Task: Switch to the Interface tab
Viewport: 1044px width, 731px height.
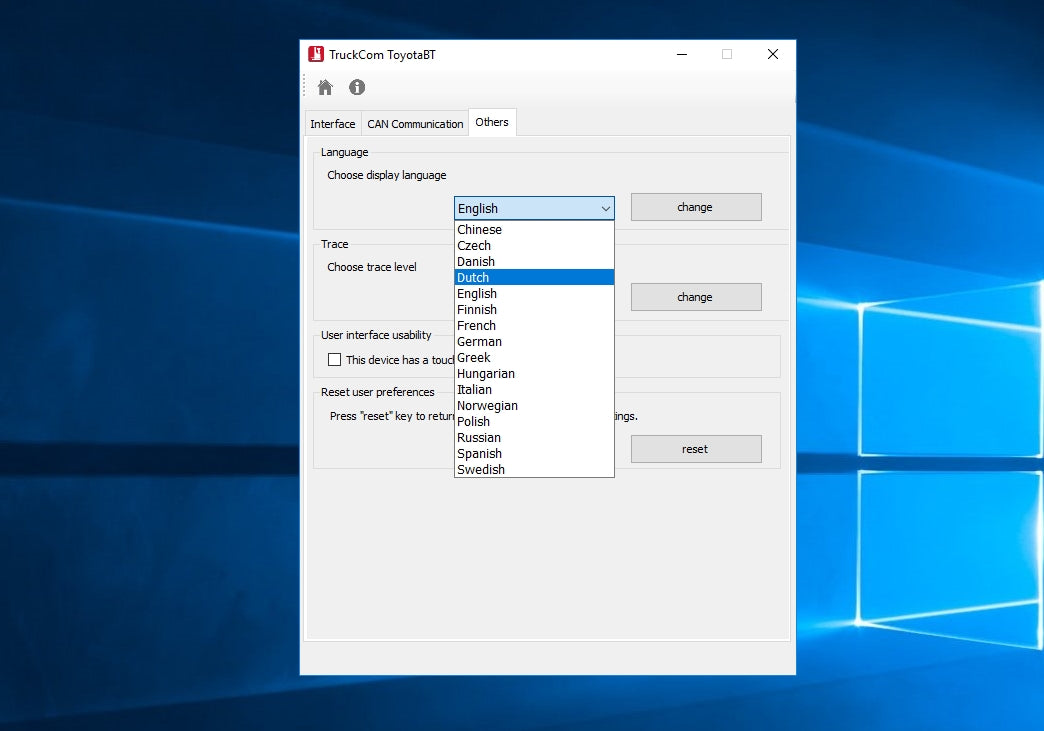Action: tap(333, 124)
